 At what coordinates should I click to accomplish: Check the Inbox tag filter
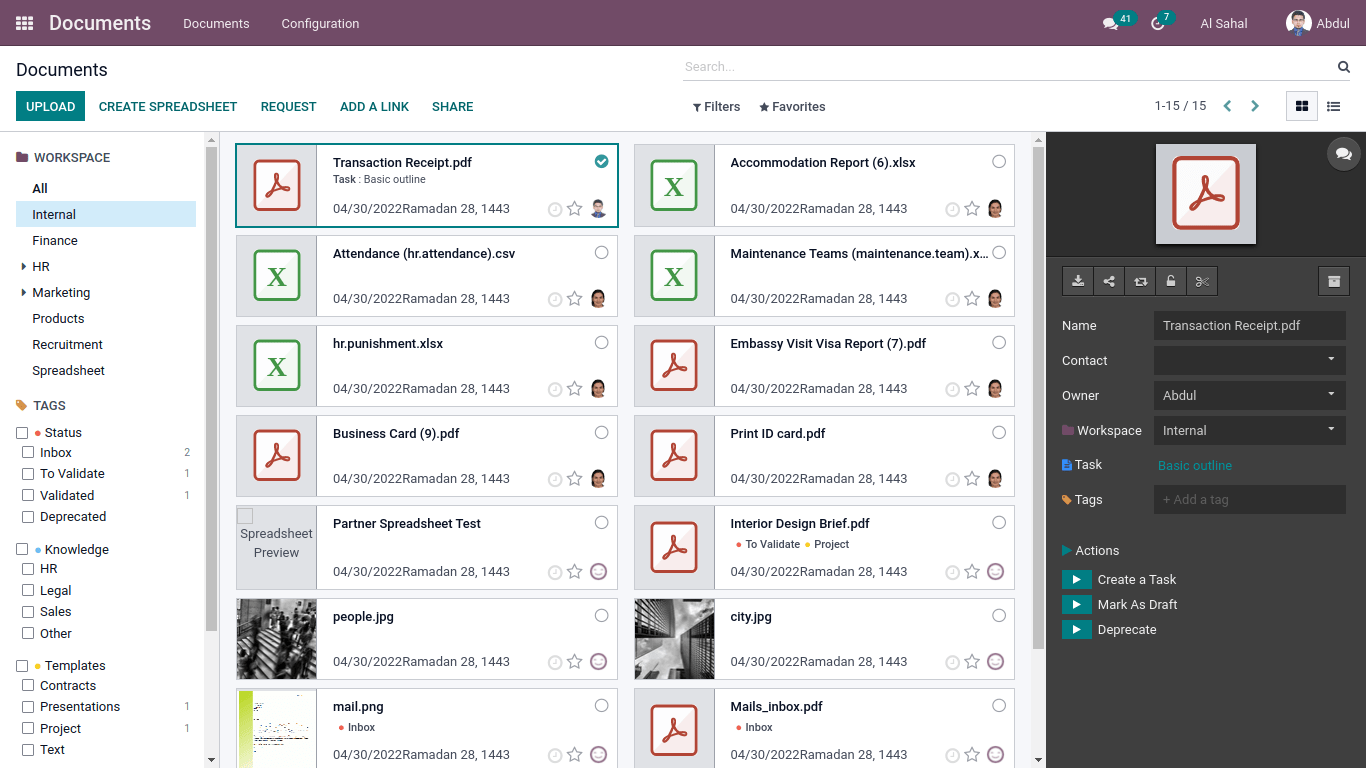point(28,453)
